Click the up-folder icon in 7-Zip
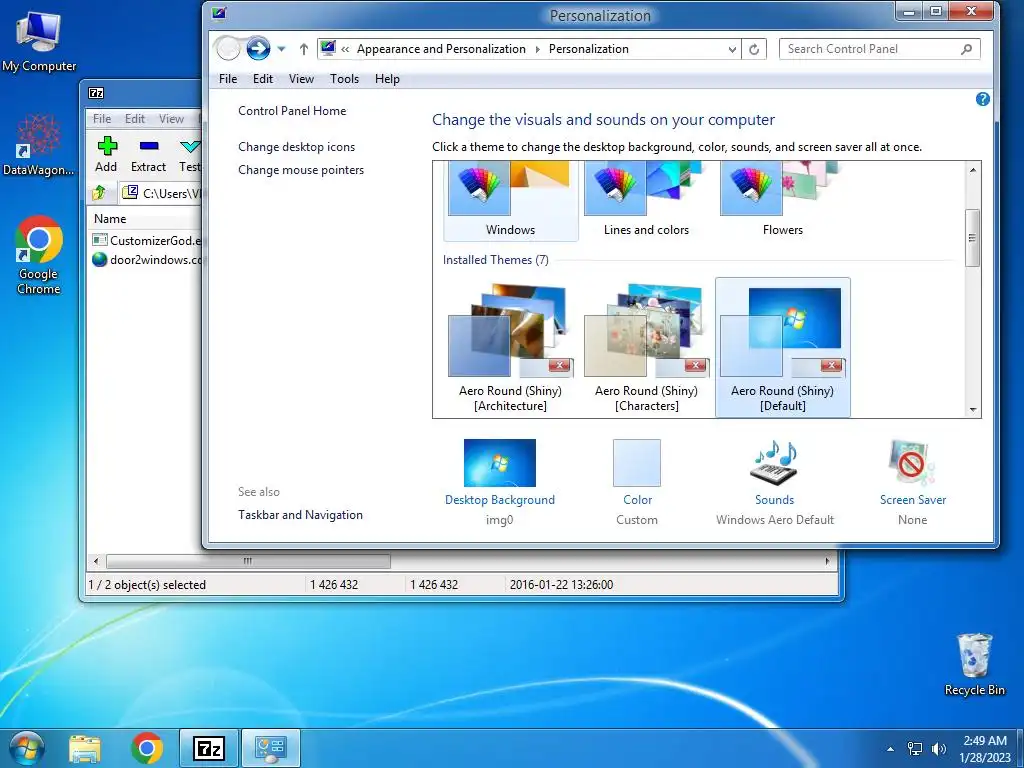Image resolution: width=1024 pixels, height=768 pixels. tap(99, 193)
